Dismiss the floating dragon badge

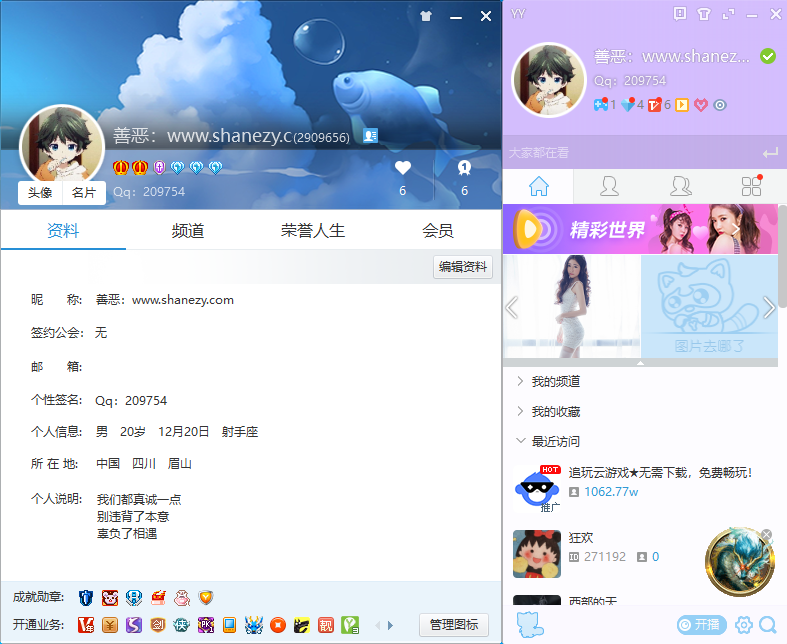coord(767,534)
